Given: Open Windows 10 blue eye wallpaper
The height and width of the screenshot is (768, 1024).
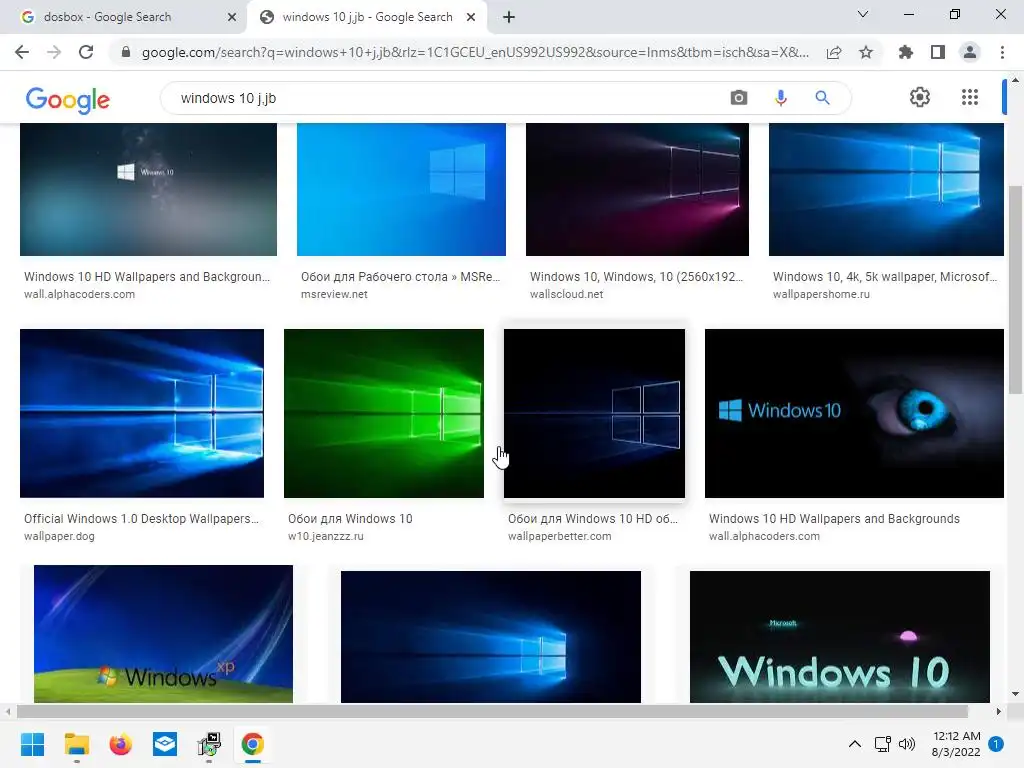Looking at the screenshot, I should coord(854,413).
